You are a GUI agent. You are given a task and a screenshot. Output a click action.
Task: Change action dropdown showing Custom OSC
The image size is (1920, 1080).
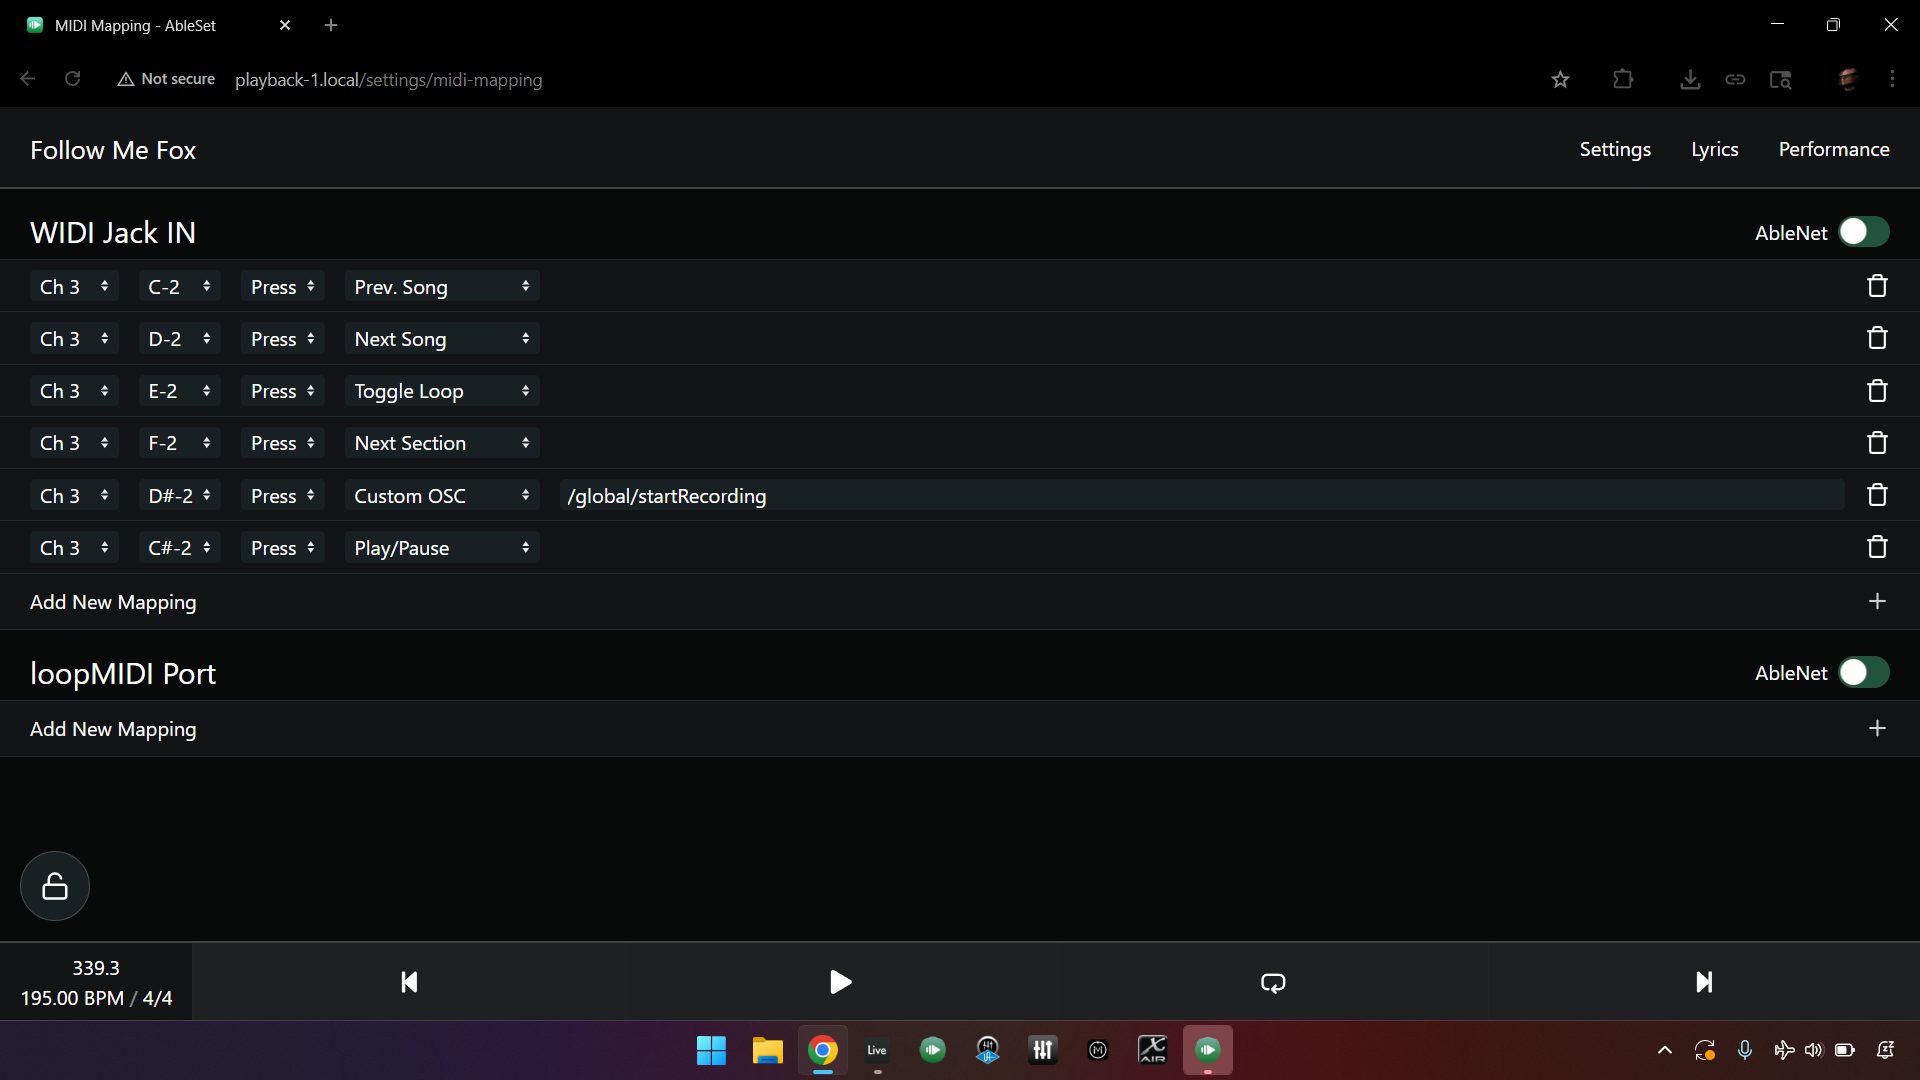442,496
